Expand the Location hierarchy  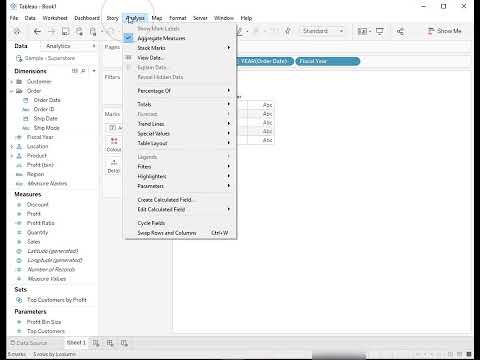click(x=12, y=147)
